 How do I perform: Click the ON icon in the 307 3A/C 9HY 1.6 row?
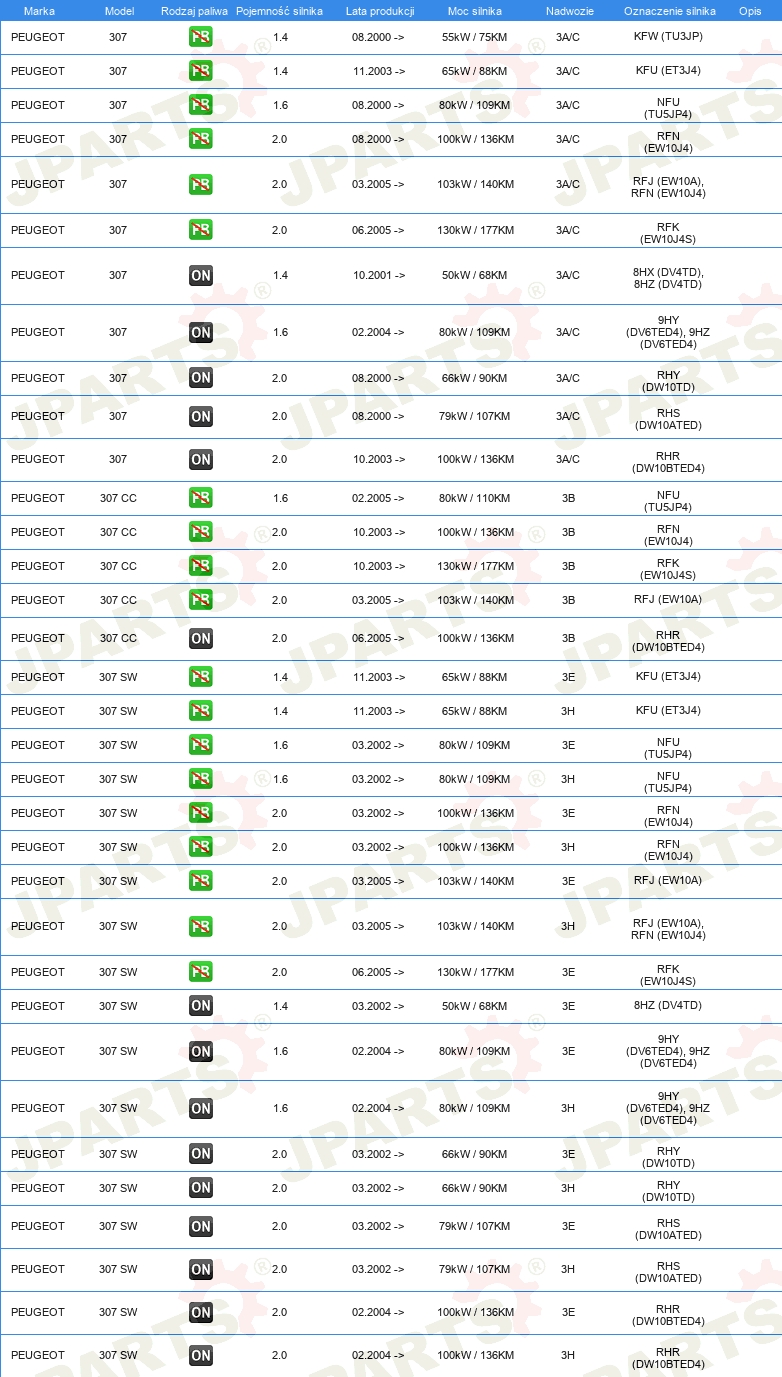click(x=201, y=332)
